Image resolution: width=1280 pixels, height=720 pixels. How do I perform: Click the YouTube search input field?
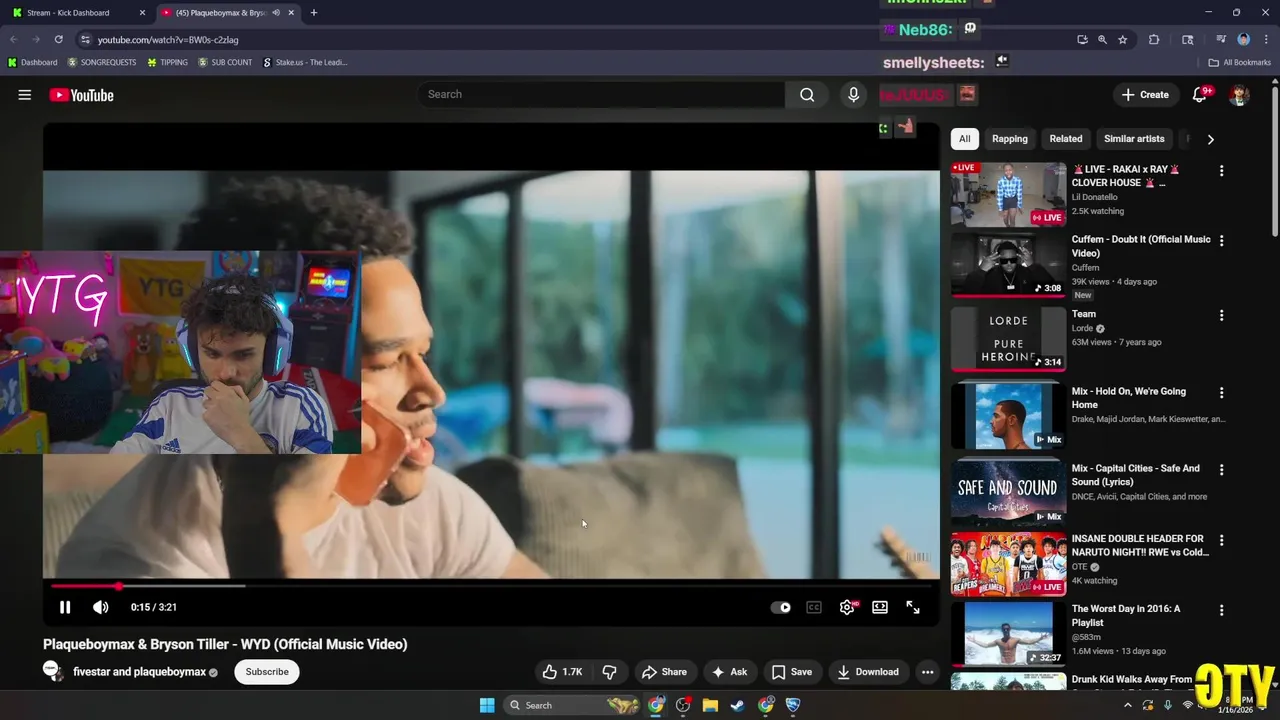pos(601,94)
